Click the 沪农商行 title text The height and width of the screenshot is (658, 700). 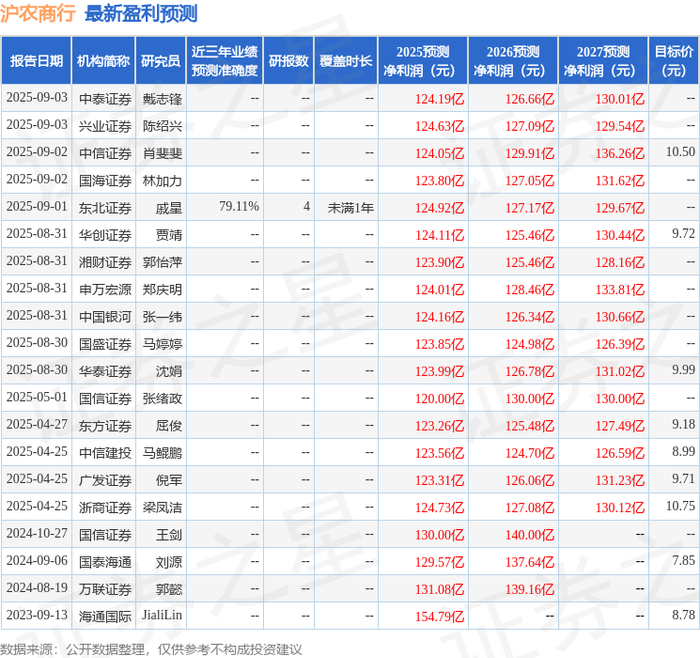coord(38,13)
